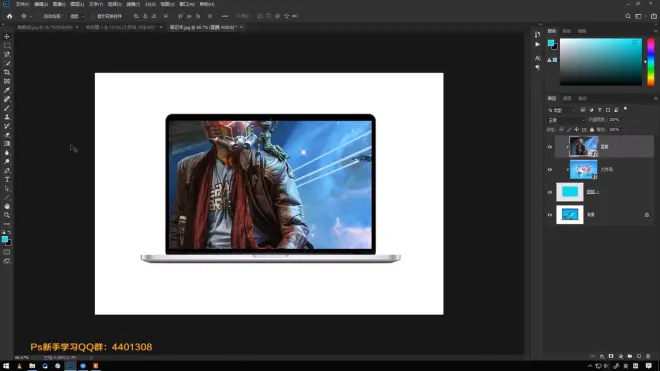Viewport: 660px width, 371px height.
Task: Switch to the first document tab
Action: tap(45, 27)
